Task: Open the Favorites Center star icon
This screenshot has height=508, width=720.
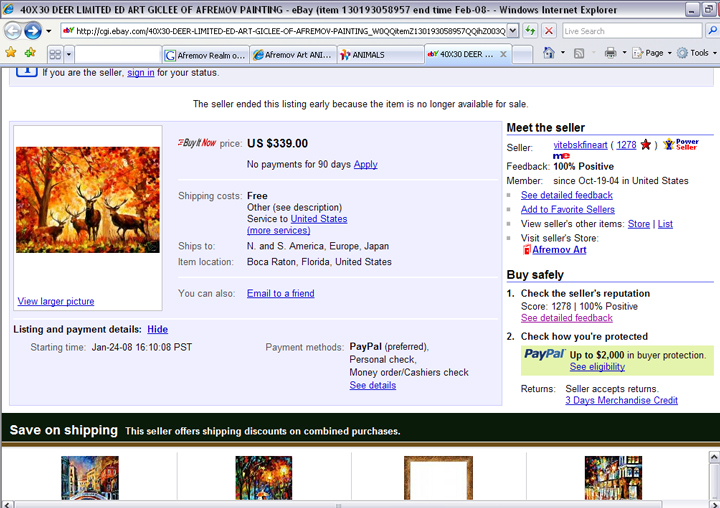Action: 11,53
